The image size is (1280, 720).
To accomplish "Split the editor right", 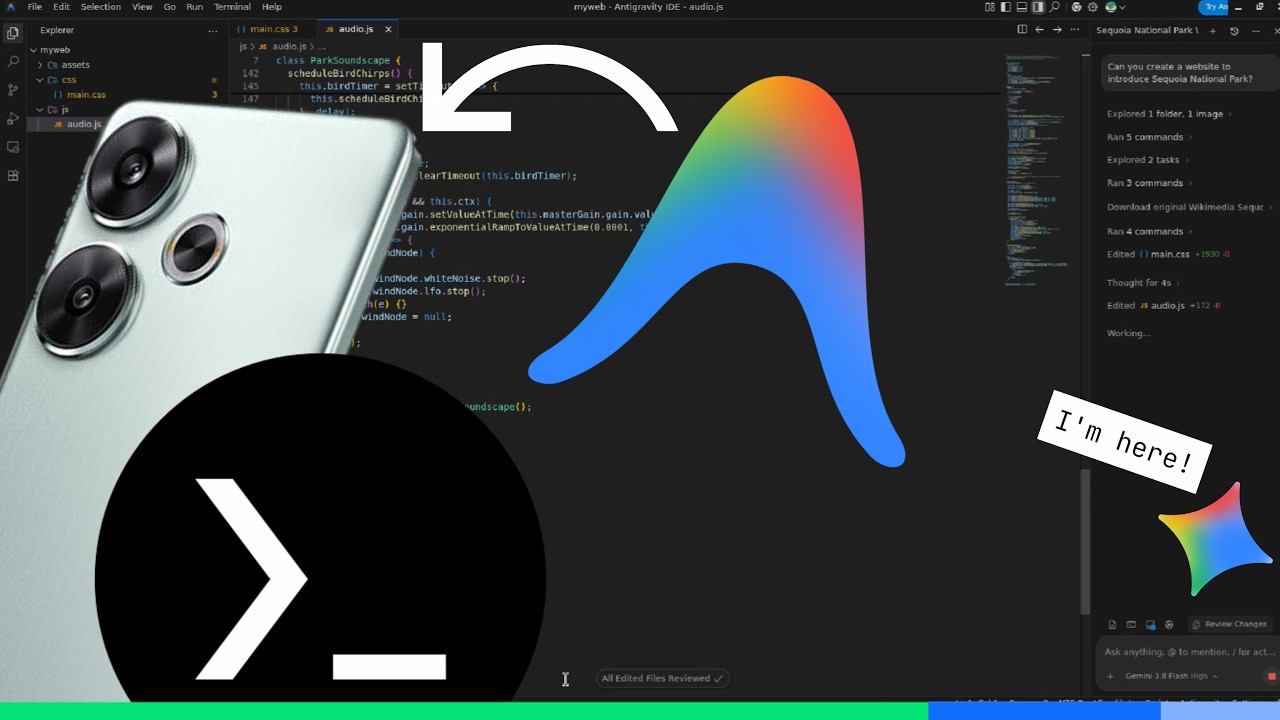I will [x=1022, y=30].
